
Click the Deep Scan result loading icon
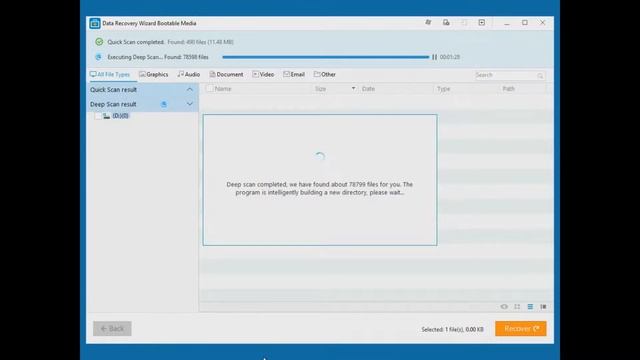tap(164, 104)
